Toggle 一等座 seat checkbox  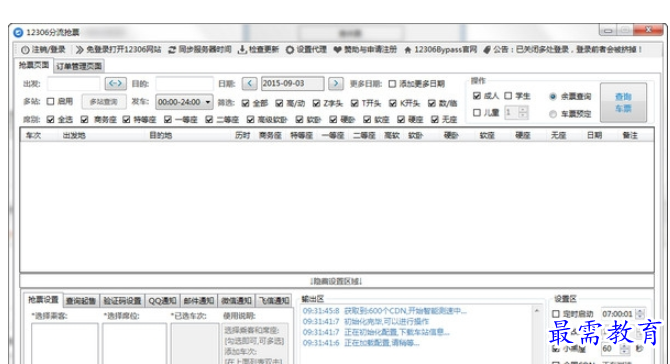168,119
